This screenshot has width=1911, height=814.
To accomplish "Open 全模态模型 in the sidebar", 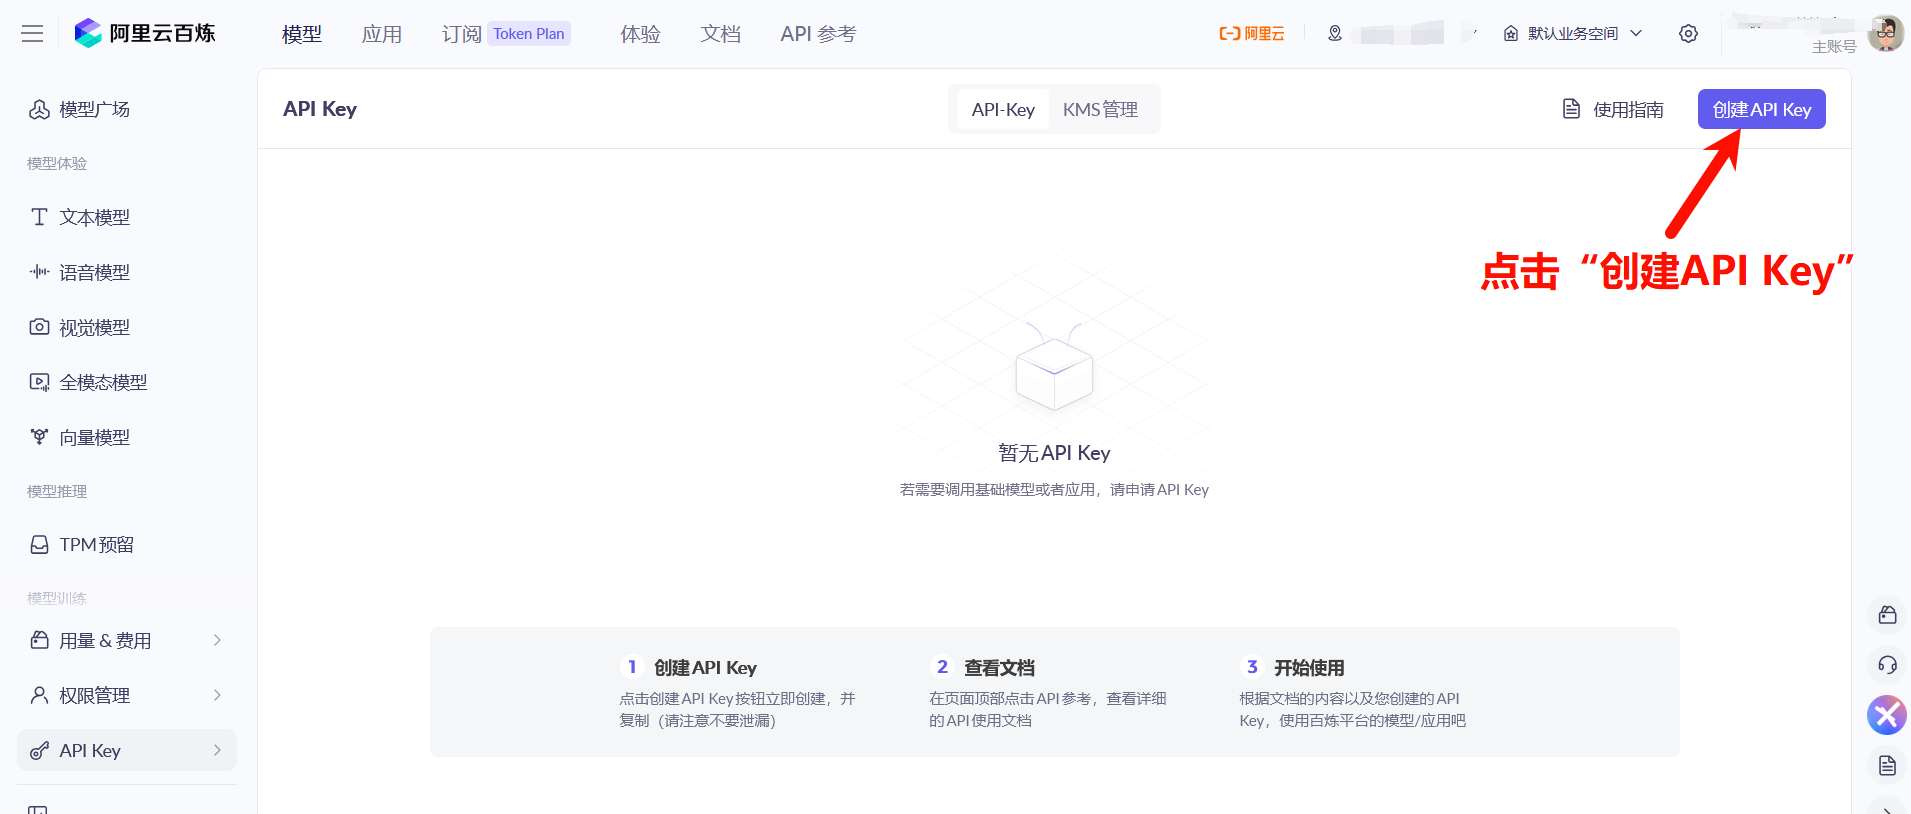I will tap(103, 382).
